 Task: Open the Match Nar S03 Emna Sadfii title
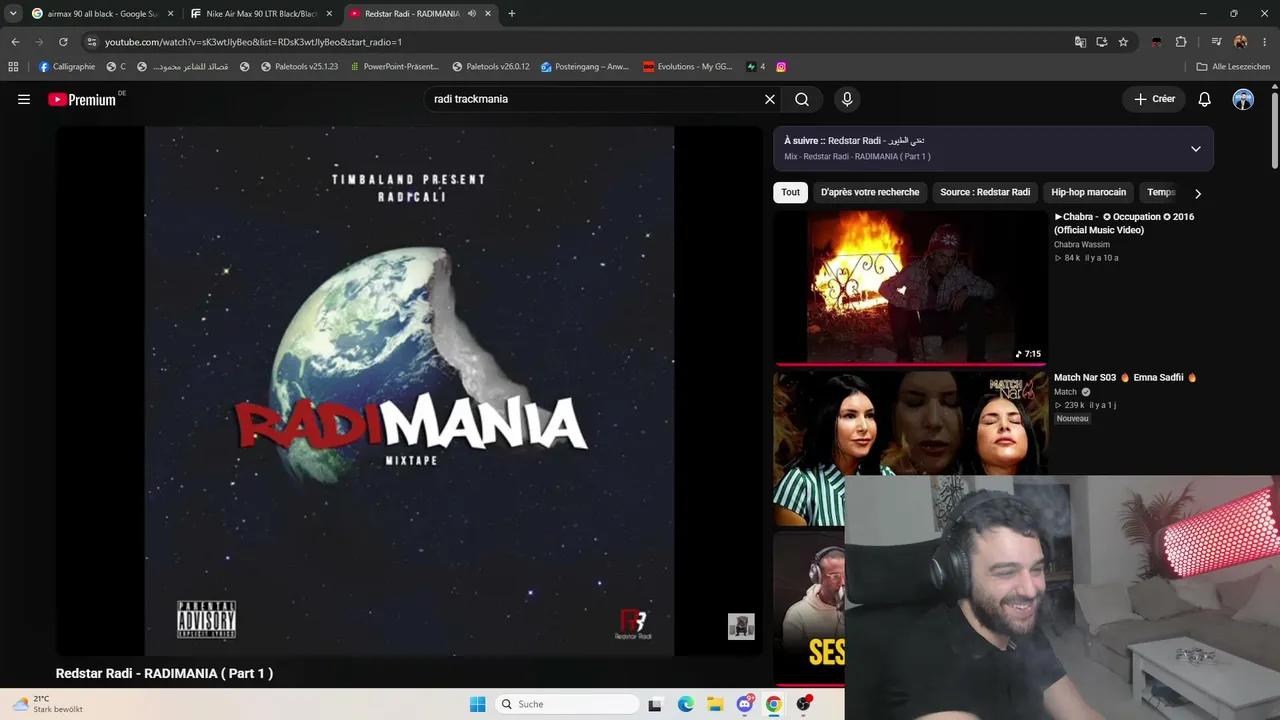point(1125,377)
